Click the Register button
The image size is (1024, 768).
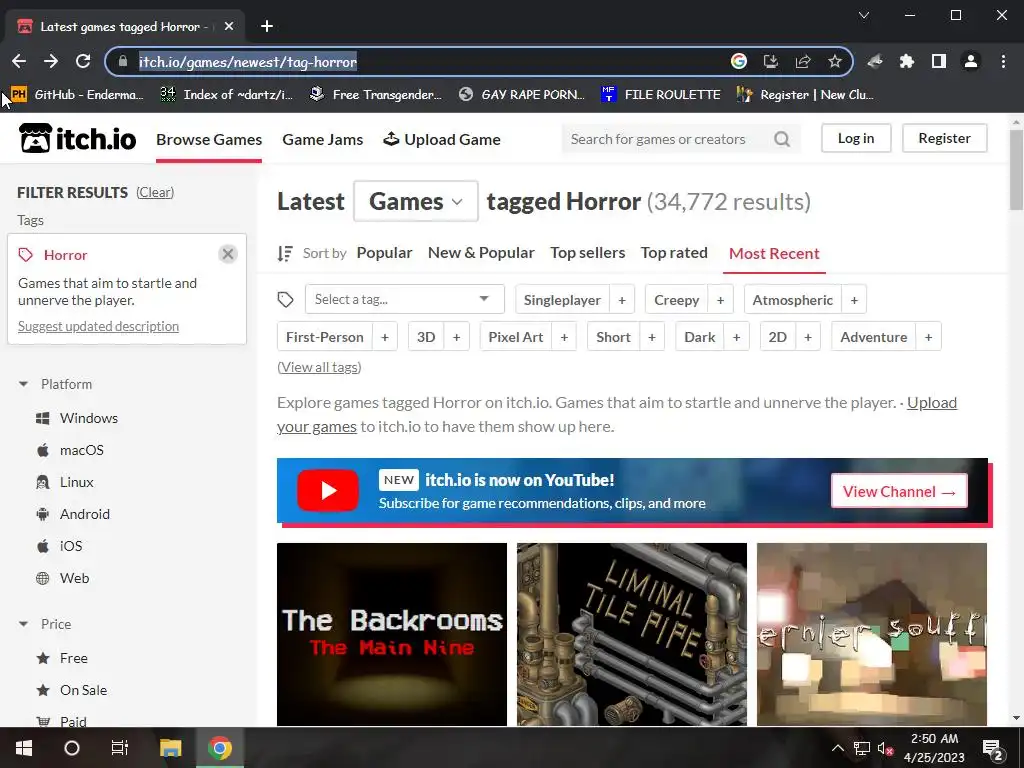pos(944,138)
